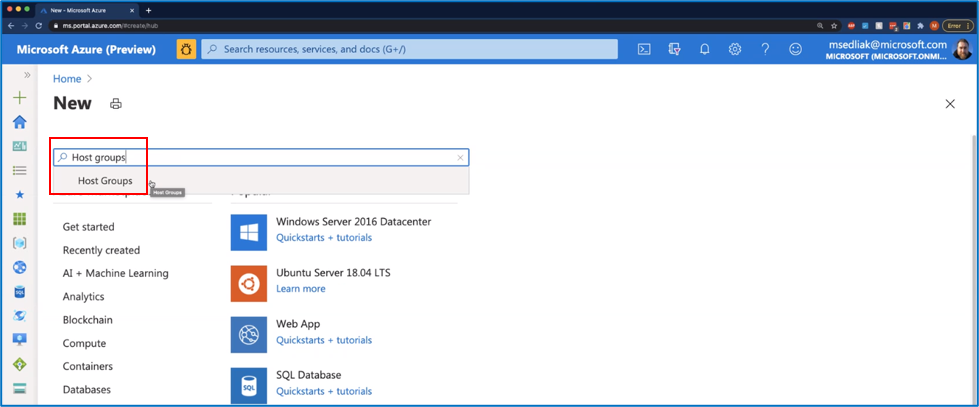Open Azure Cosmos DB planet sidebar icon

(x=20, y=315)
